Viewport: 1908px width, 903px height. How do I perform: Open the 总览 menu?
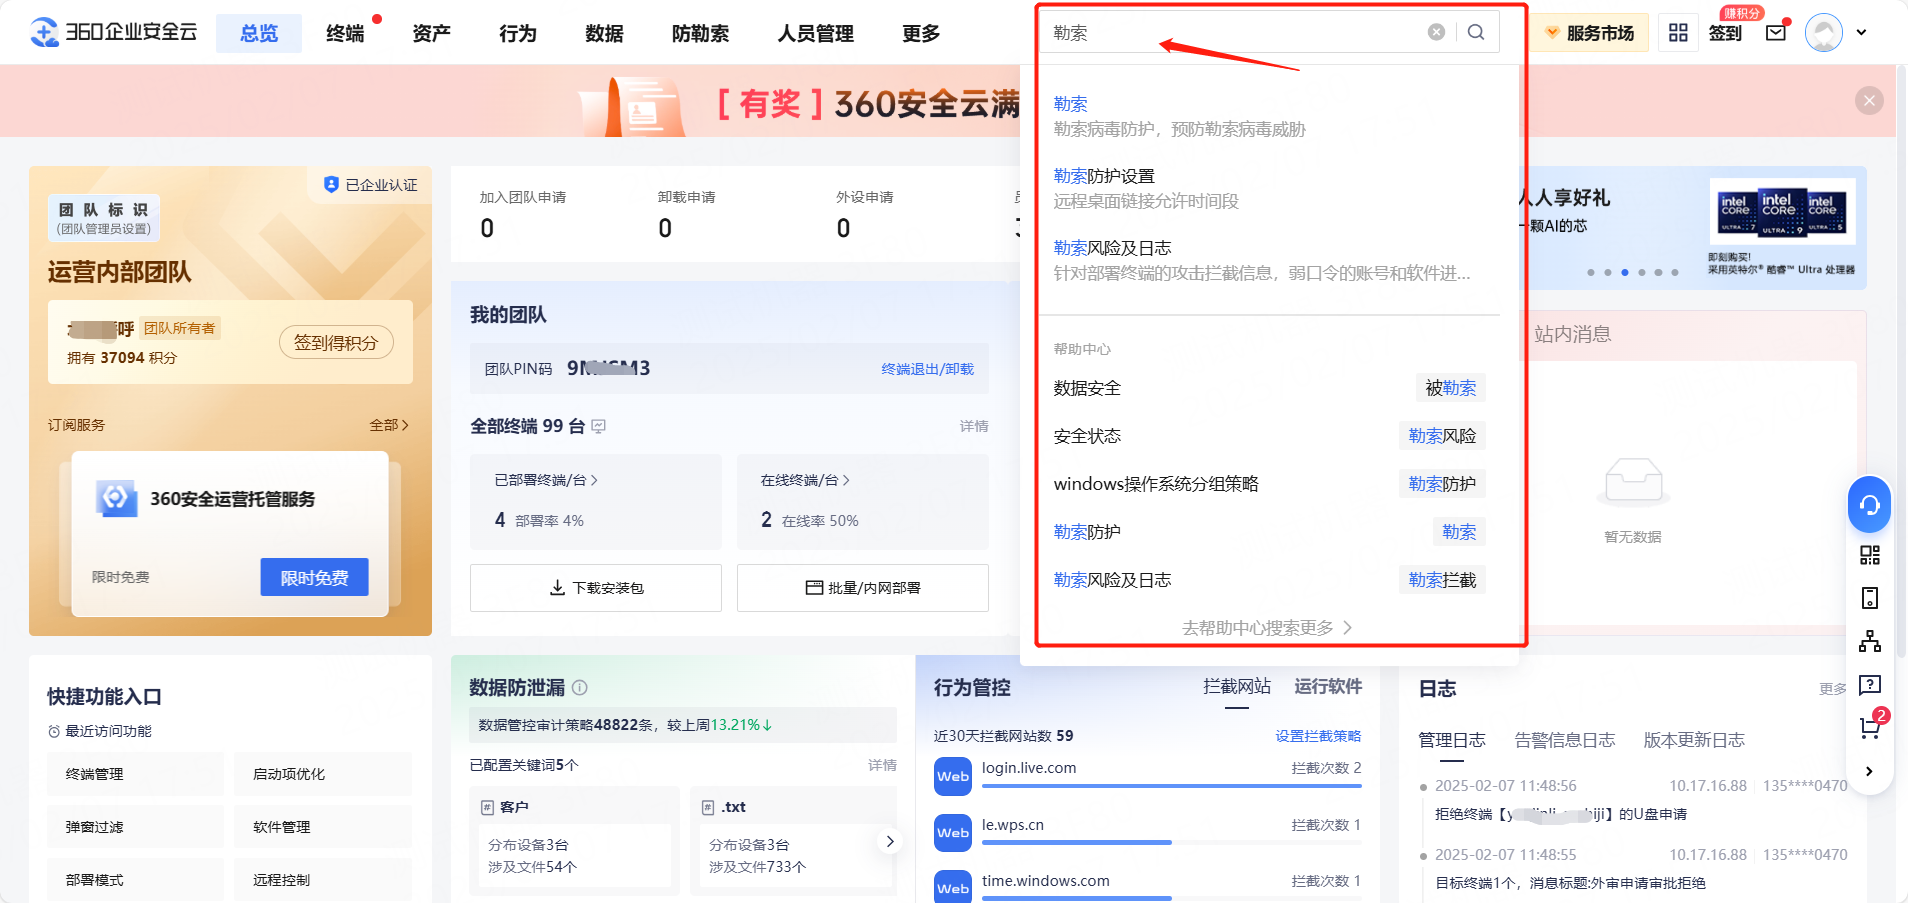tap(259, 33)
